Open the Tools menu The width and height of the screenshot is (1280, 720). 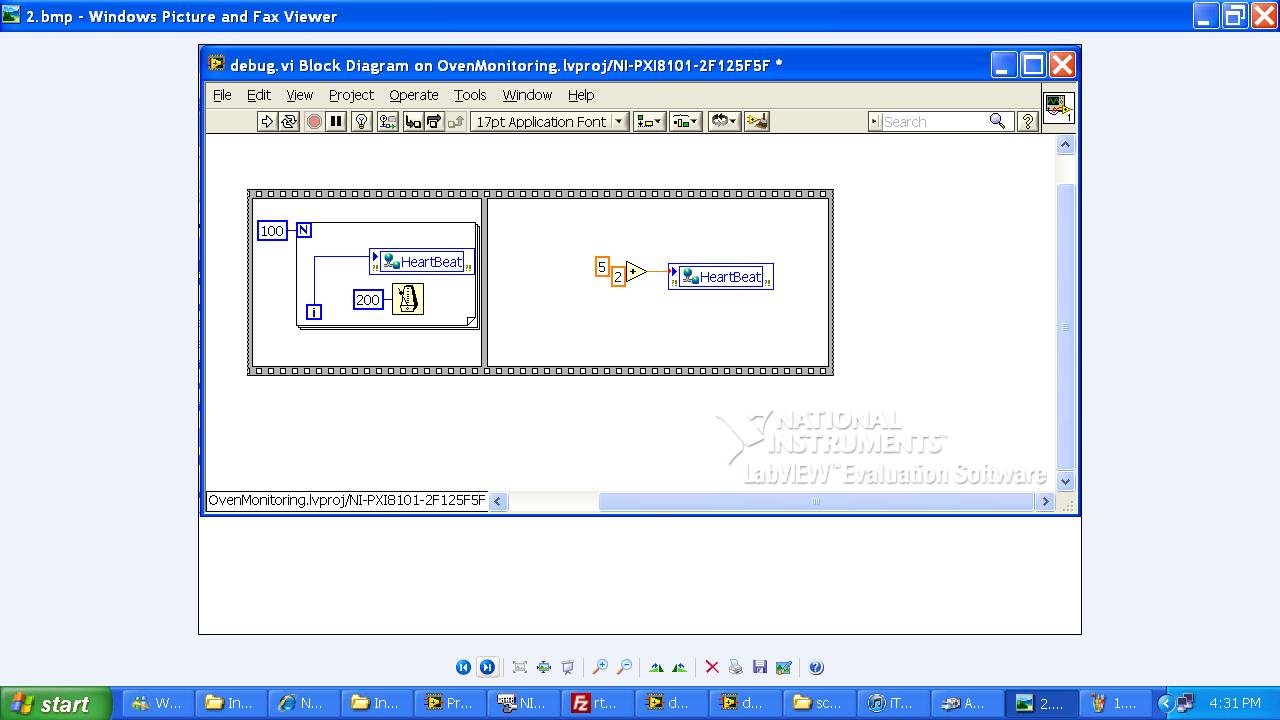point(470,95)
